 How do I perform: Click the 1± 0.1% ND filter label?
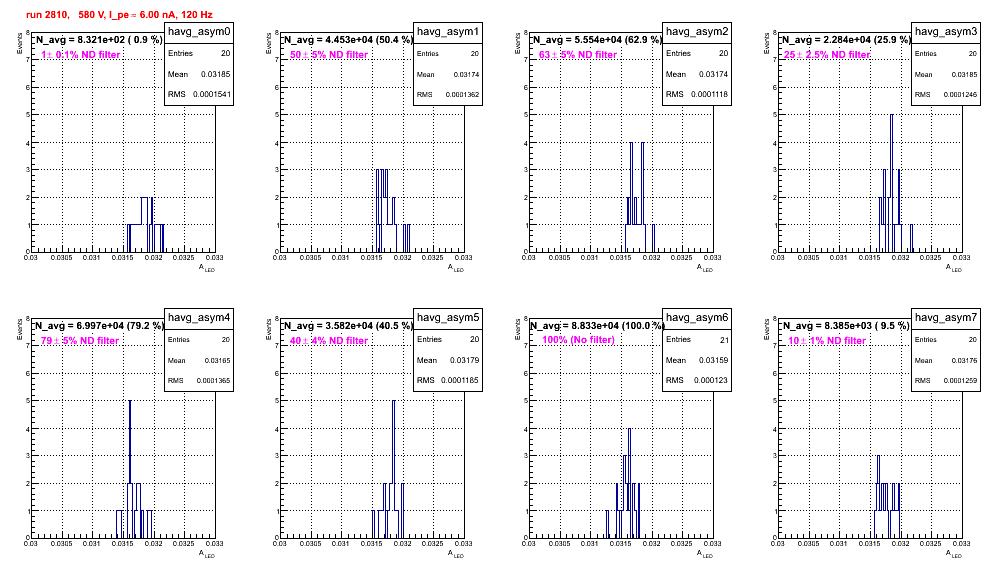(81, 55)
